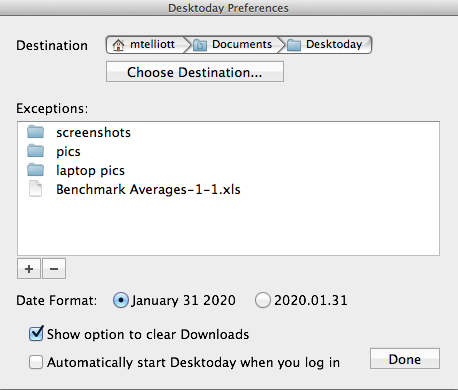Click the Documents folder icon in path
Screen dimensions: 458x390
tap(200, 45)
